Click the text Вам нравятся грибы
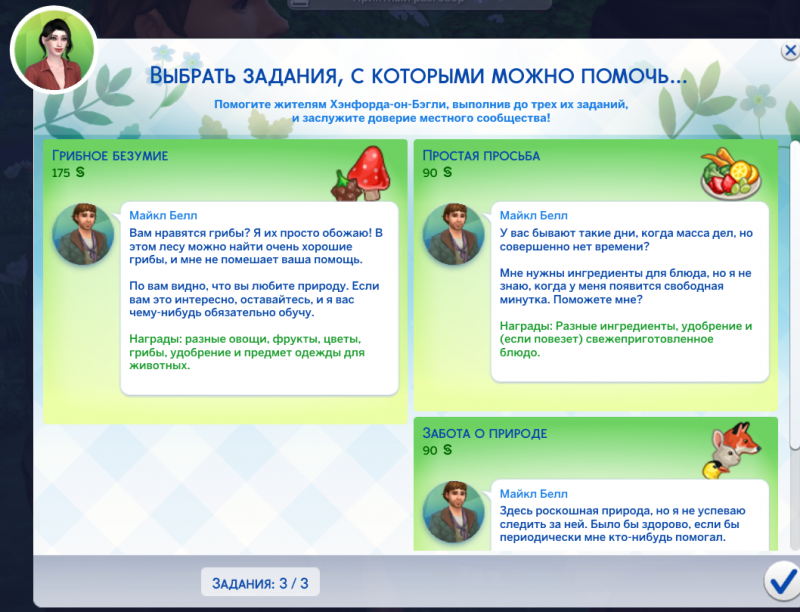The height and width of the screenshot is (612, 800). pos(190,233)
